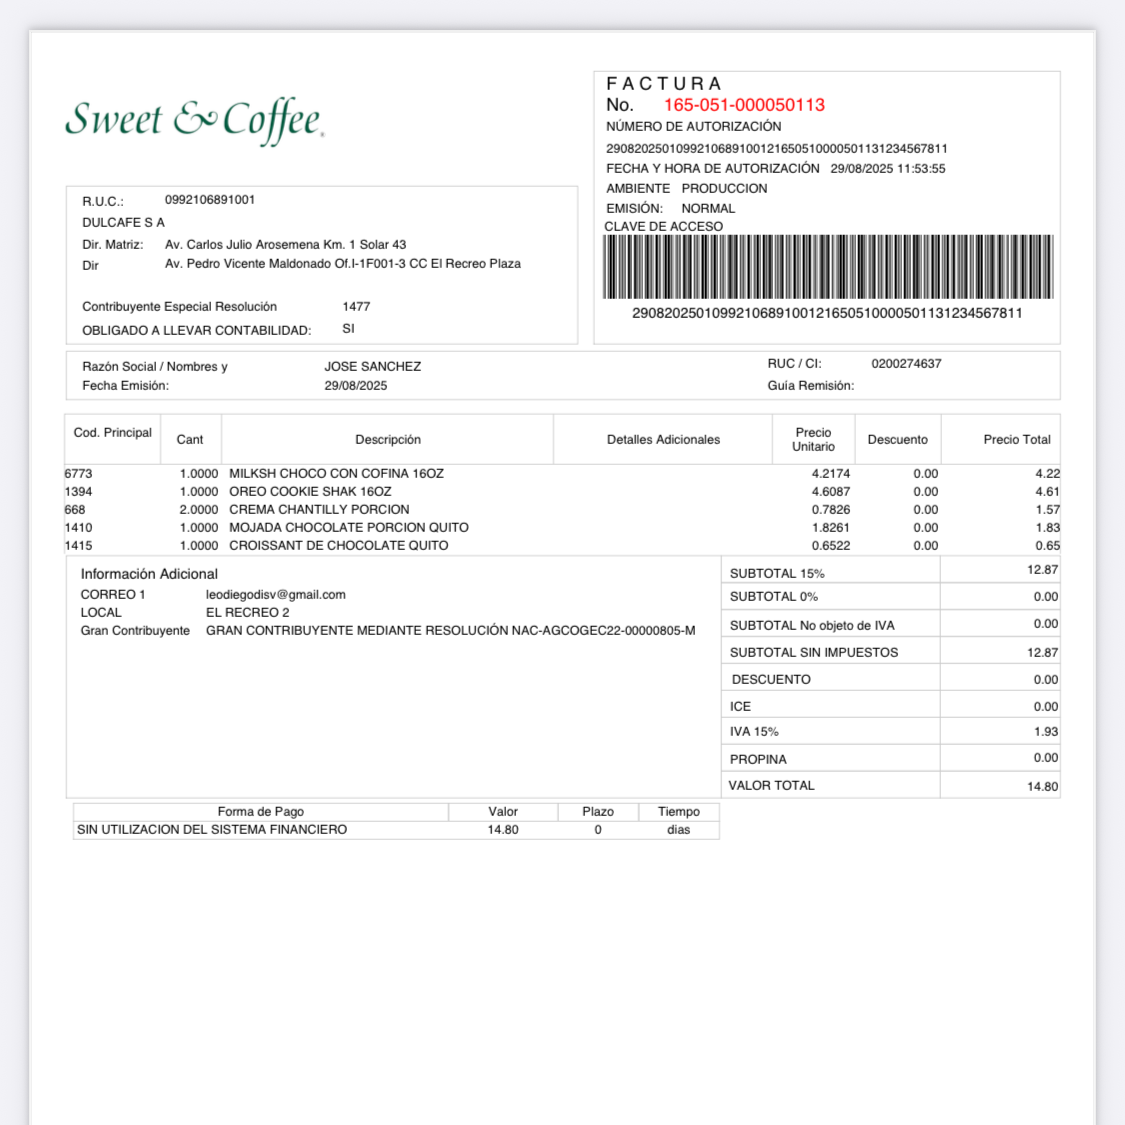Click the line total 1.57
The height and width of the screenshot is (1125, 1125).
point(1048,509)
